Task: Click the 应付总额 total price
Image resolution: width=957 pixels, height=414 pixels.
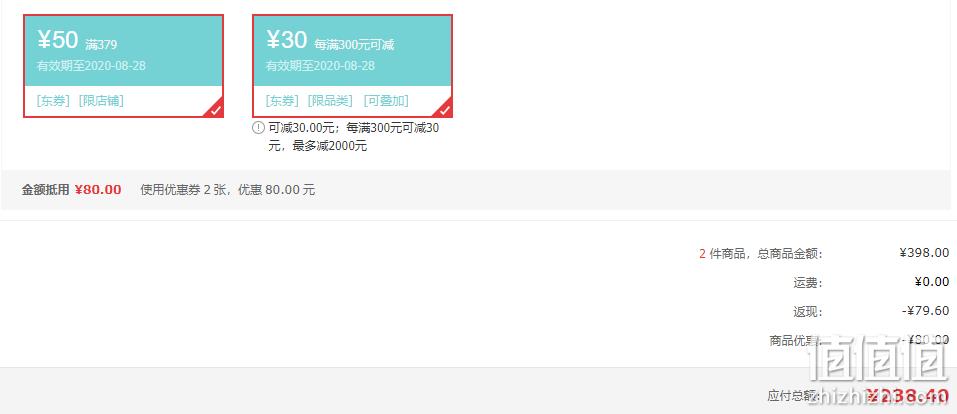Action: pos(908,396)
